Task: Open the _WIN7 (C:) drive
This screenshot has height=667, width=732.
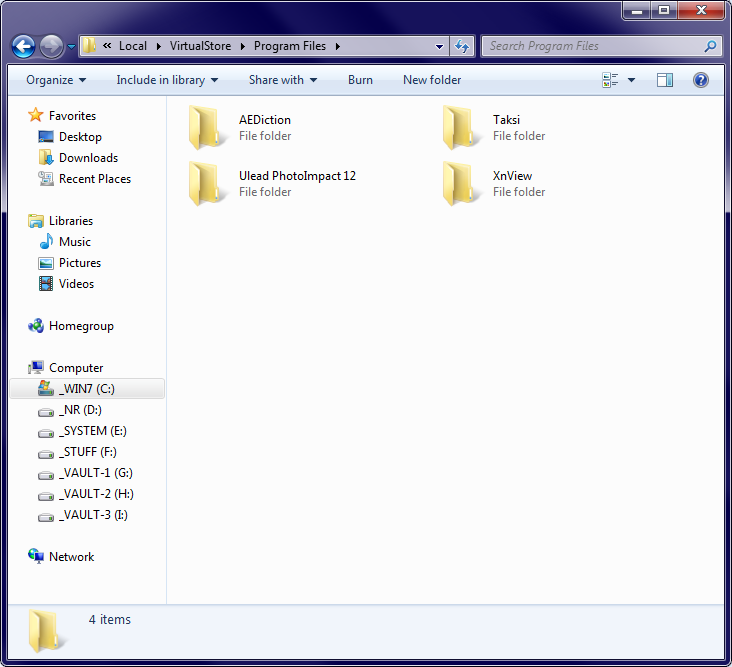Action: point(87,389)
